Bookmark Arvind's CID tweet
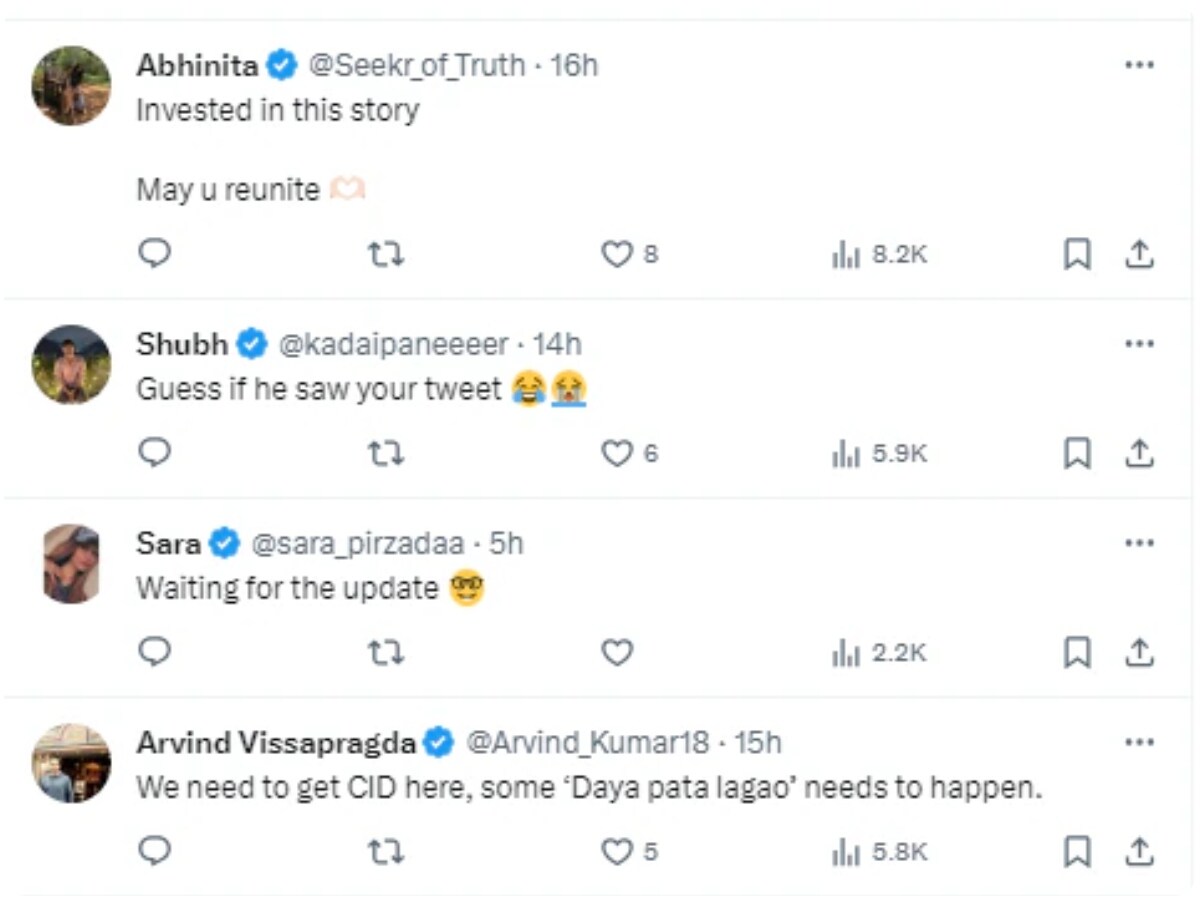 (1076, 852)
